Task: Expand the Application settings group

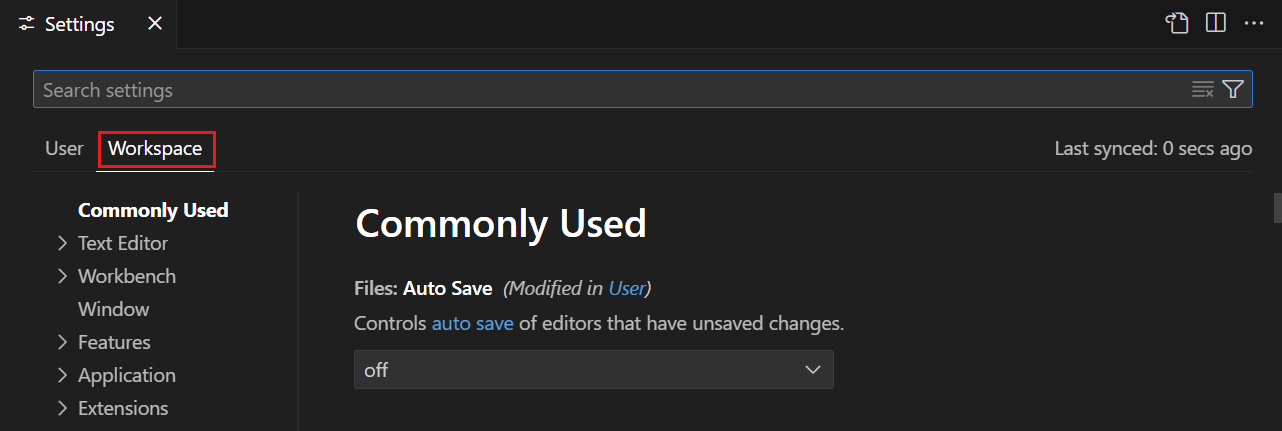Action: tap(62, 375)
